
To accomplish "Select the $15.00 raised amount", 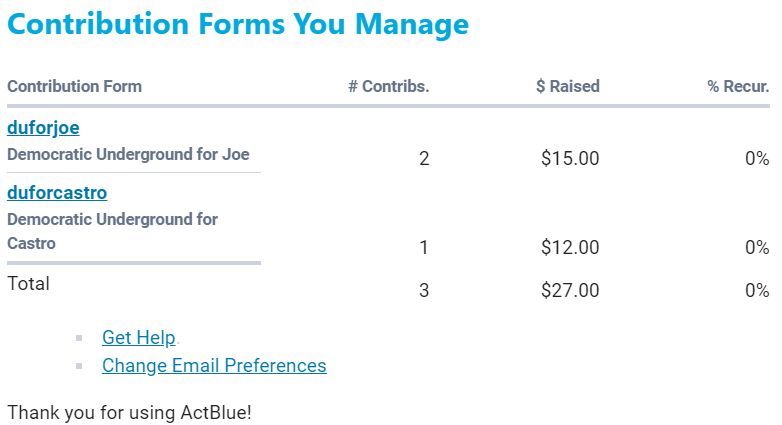I will point(570,158).
